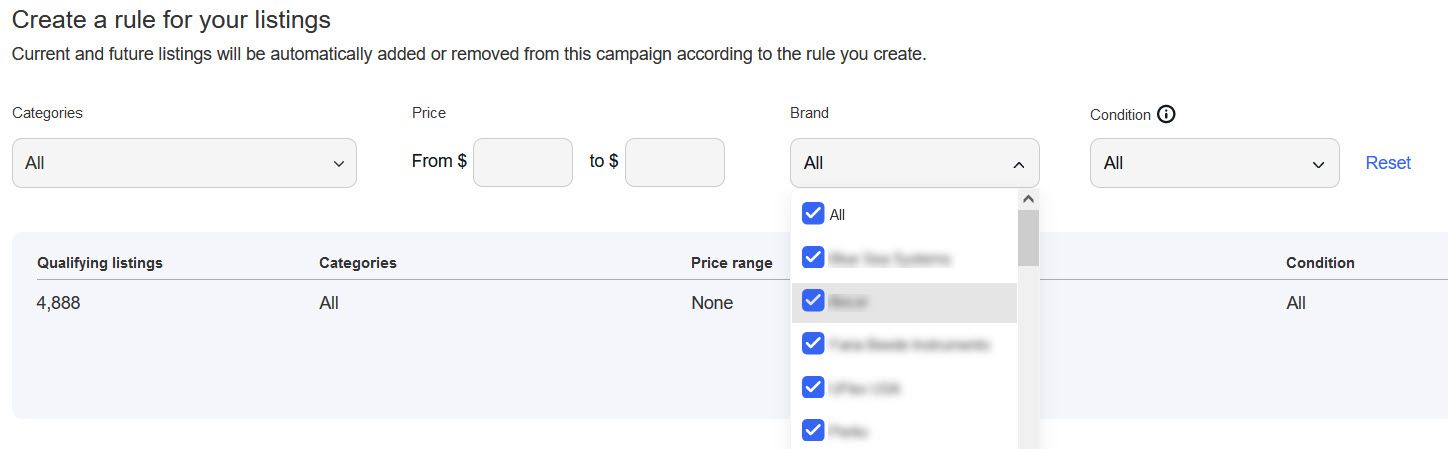The image size is (1448, 449).
Task: Click the brand list scrollbar thumb
Action: point(1028,237)
